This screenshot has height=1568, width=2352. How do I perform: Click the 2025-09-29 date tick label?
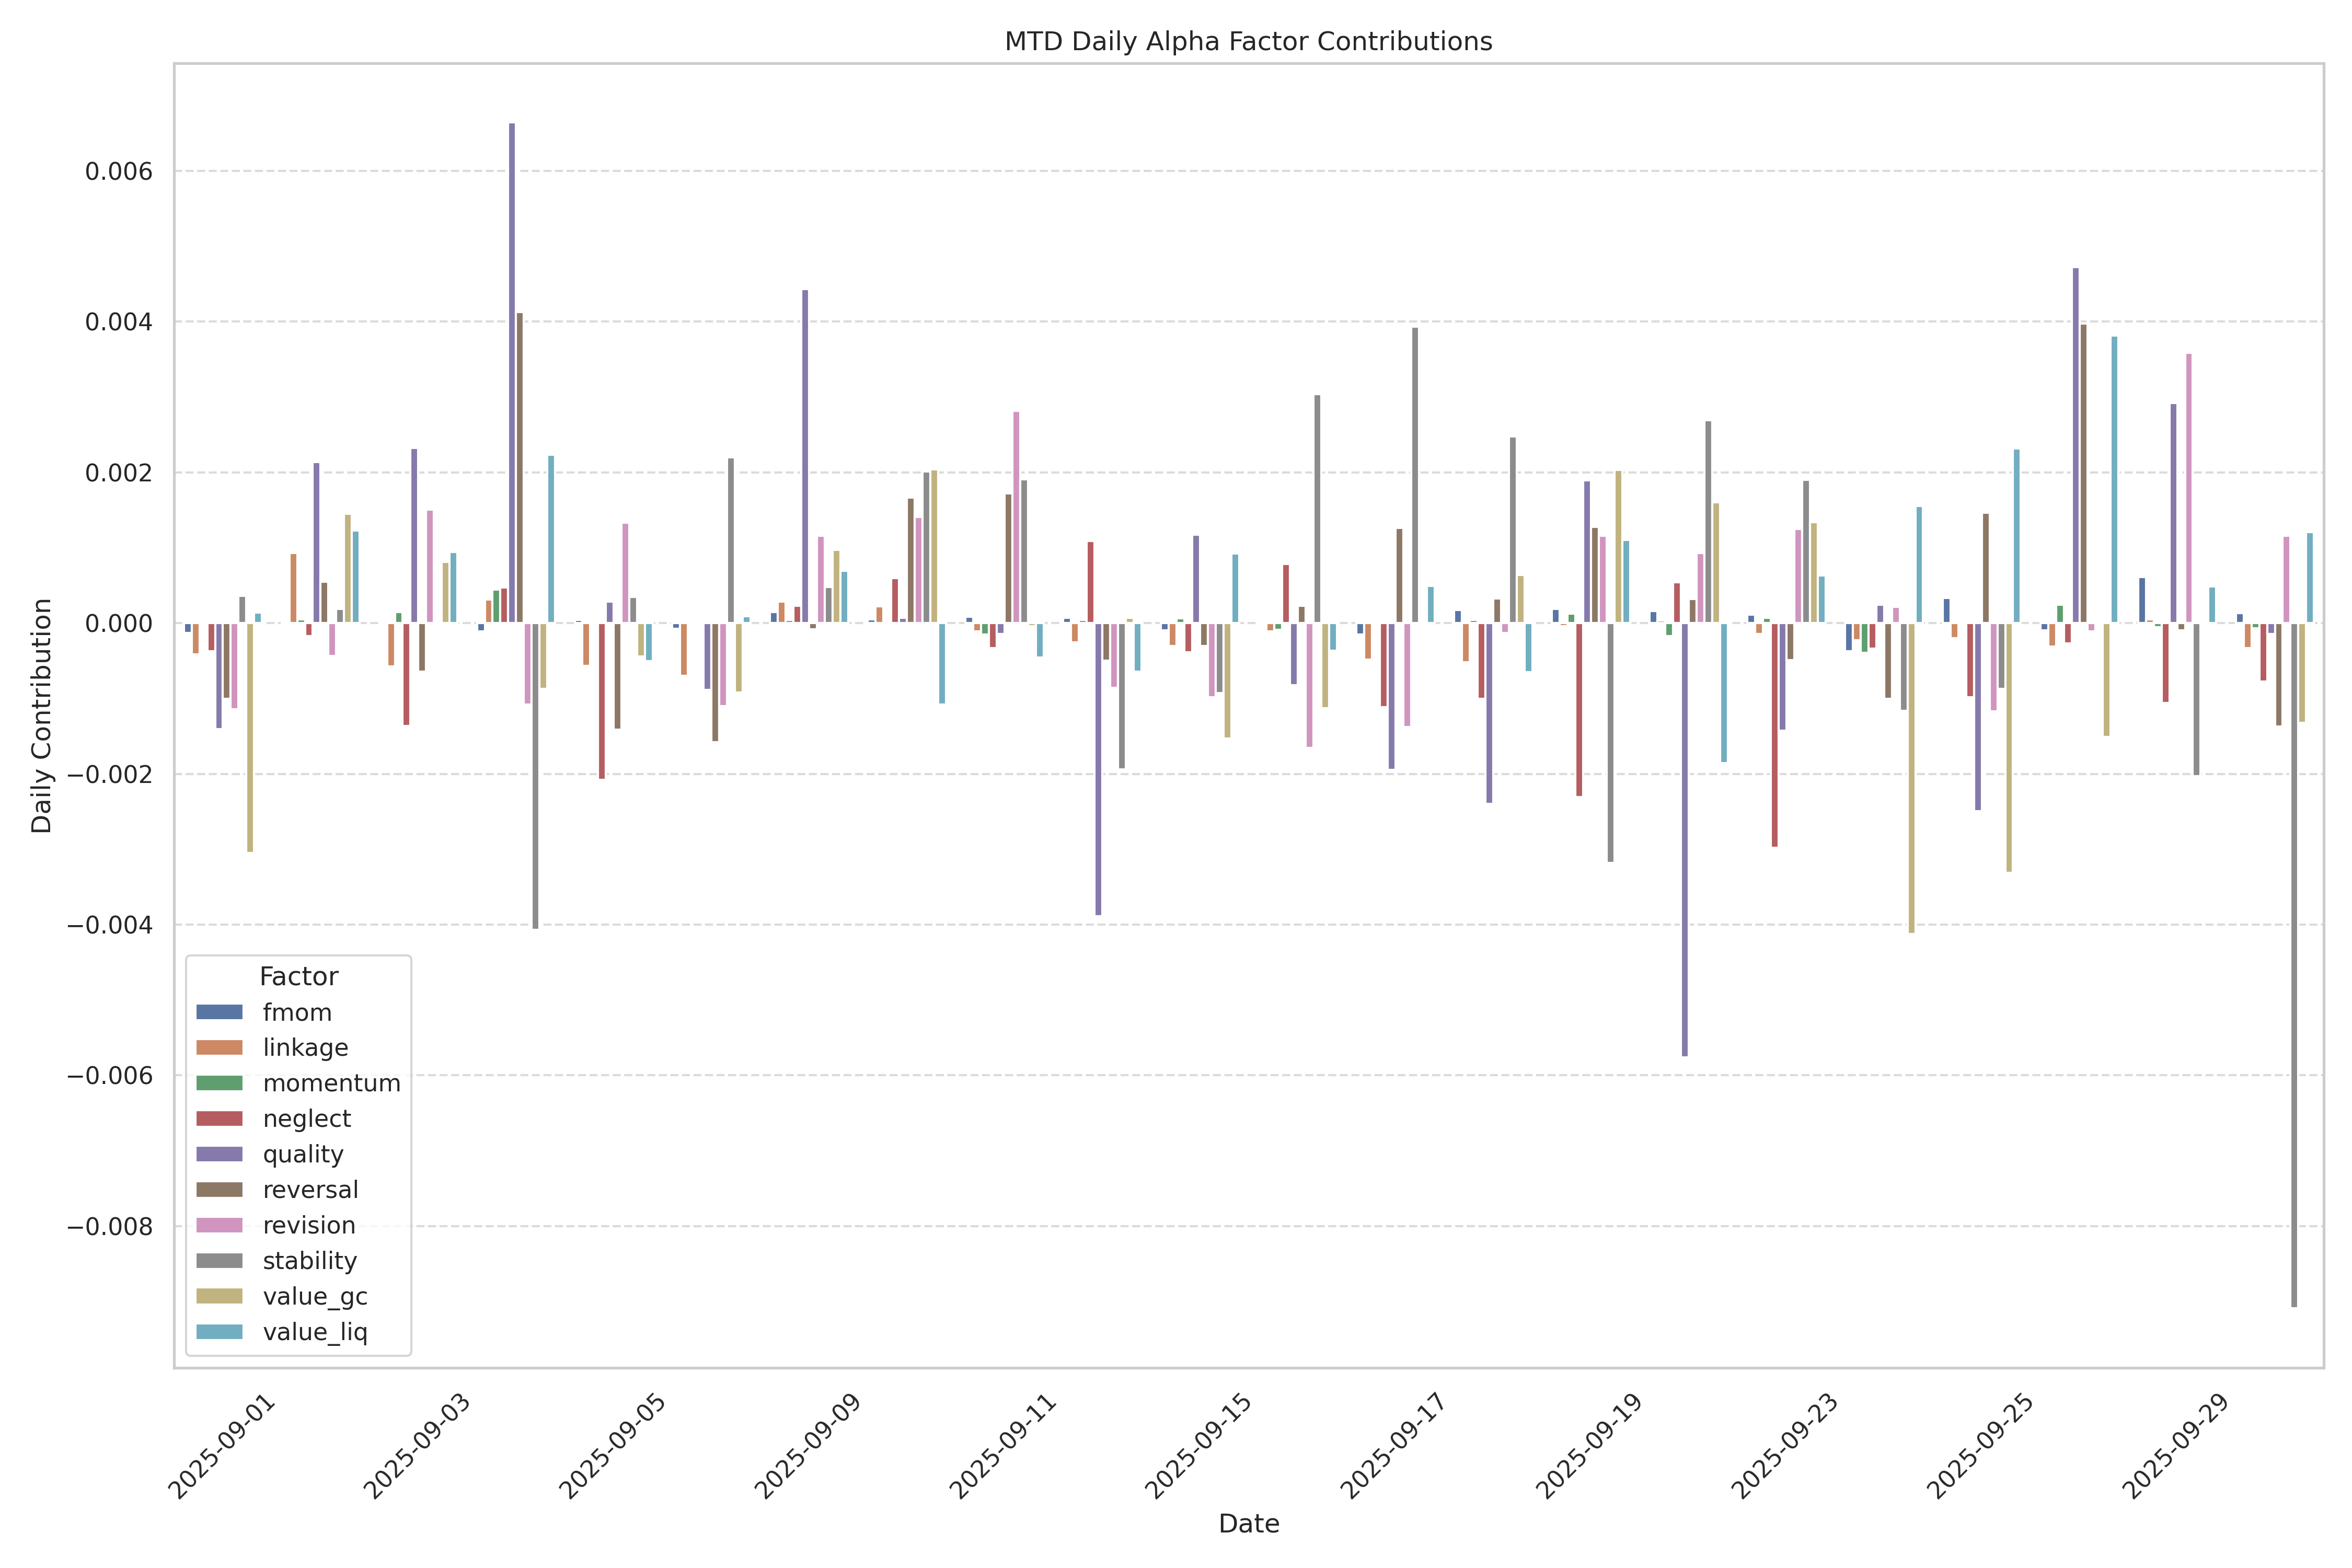(2176, 1447)
